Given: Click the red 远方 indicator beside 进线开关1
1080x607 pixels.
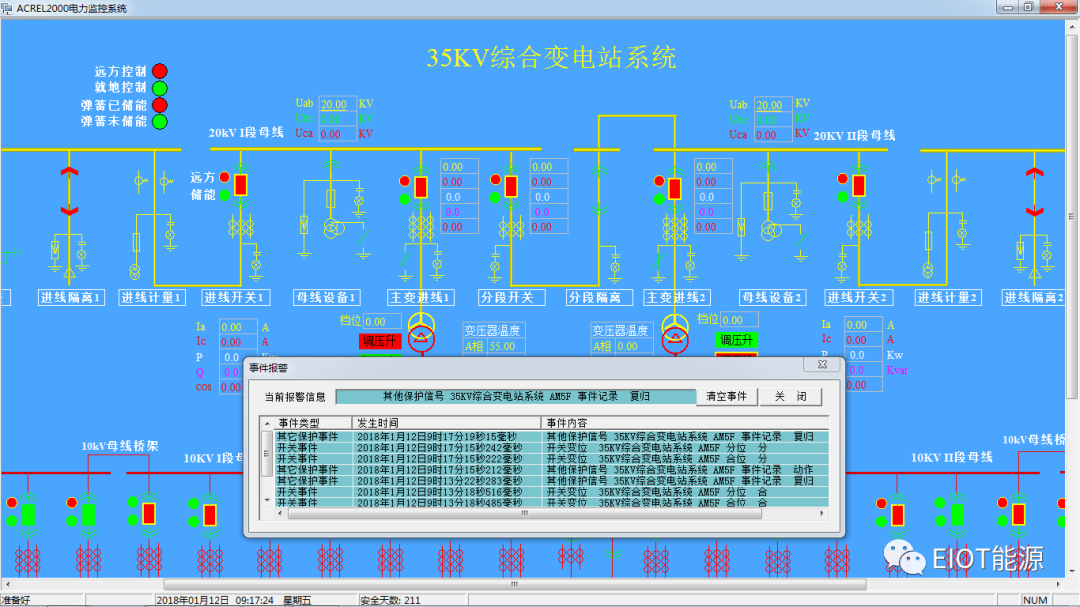Looking at the screenshot, I should coord(225,178).
